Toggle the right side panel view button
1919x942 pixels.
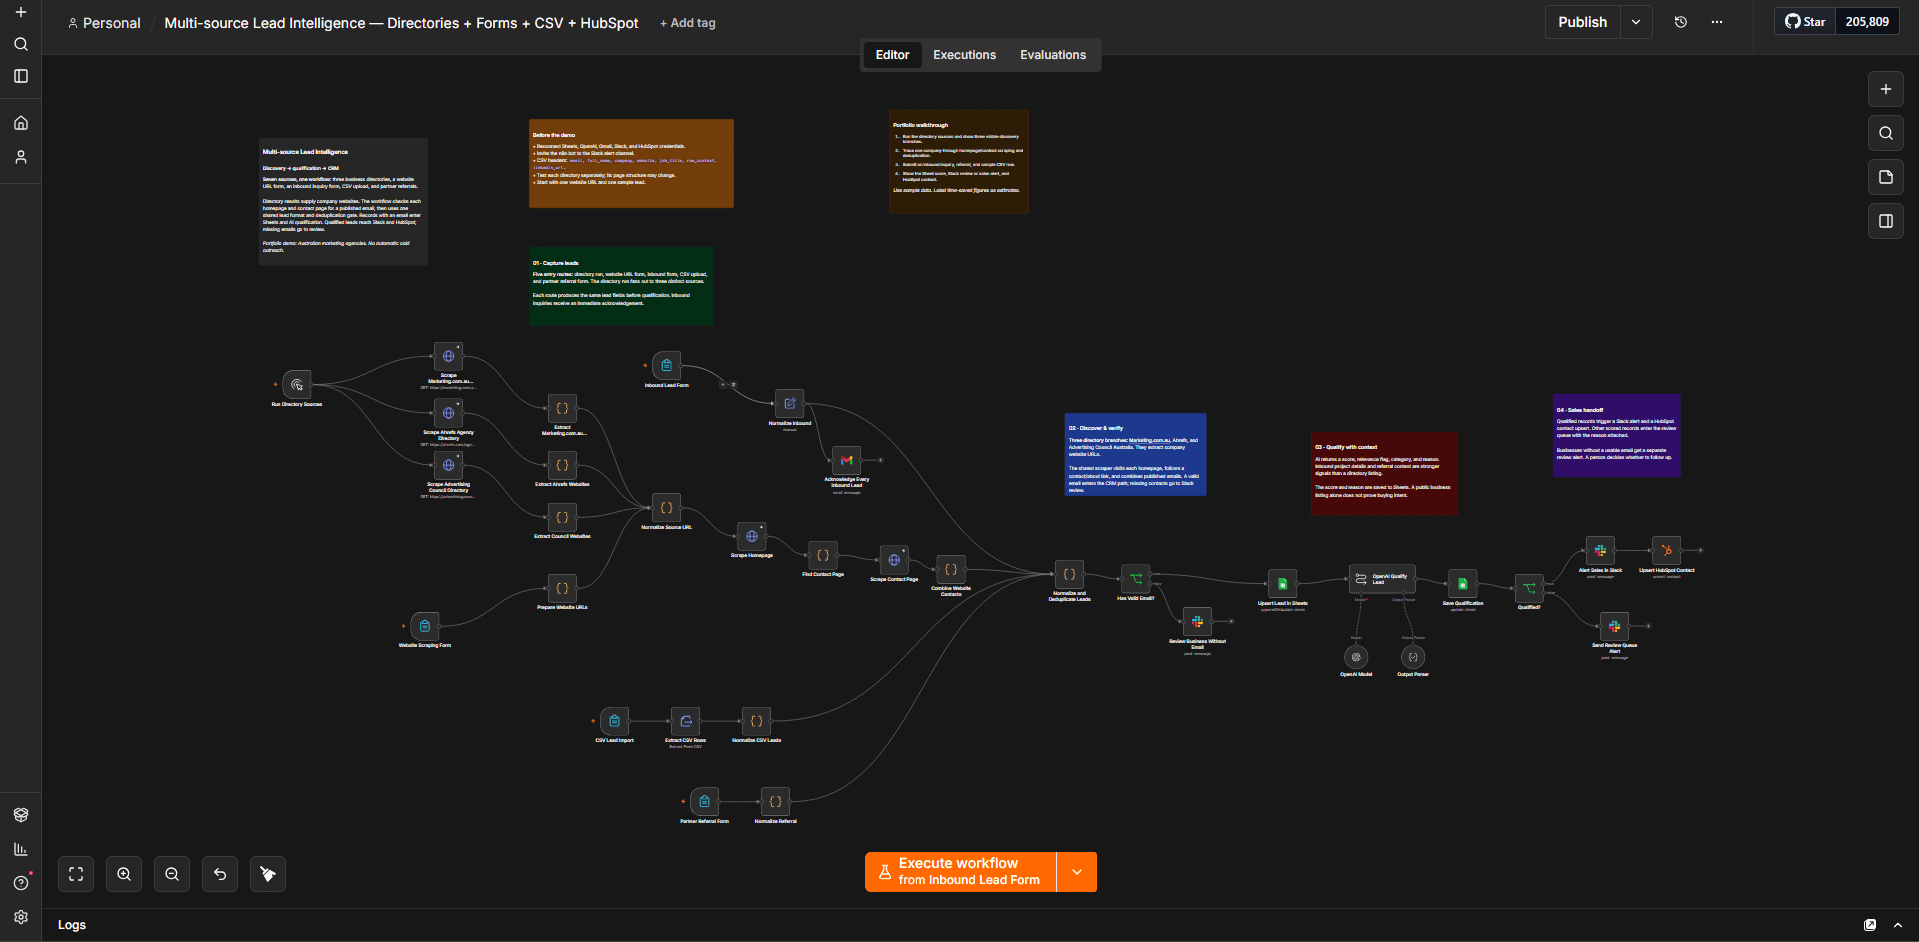[x=1886, y=221]
